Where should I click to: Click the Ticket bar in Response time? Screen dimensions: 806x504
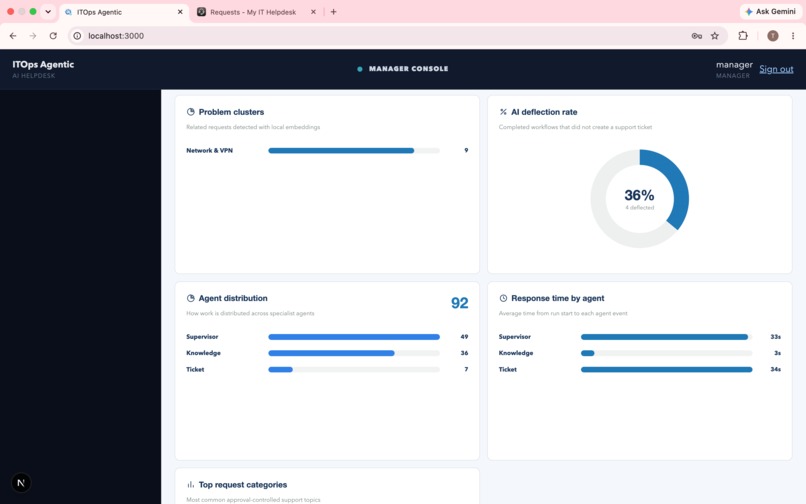tap(666, 370)
